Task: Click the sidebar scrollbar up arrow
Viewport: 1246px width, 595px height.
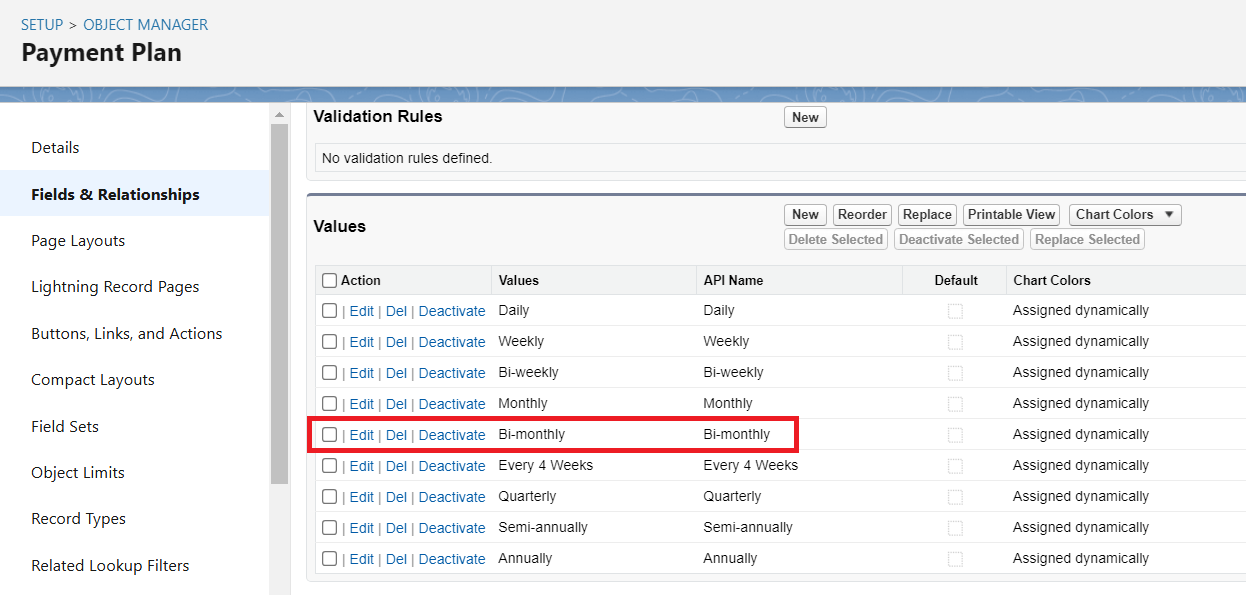Action: point(279,115)
